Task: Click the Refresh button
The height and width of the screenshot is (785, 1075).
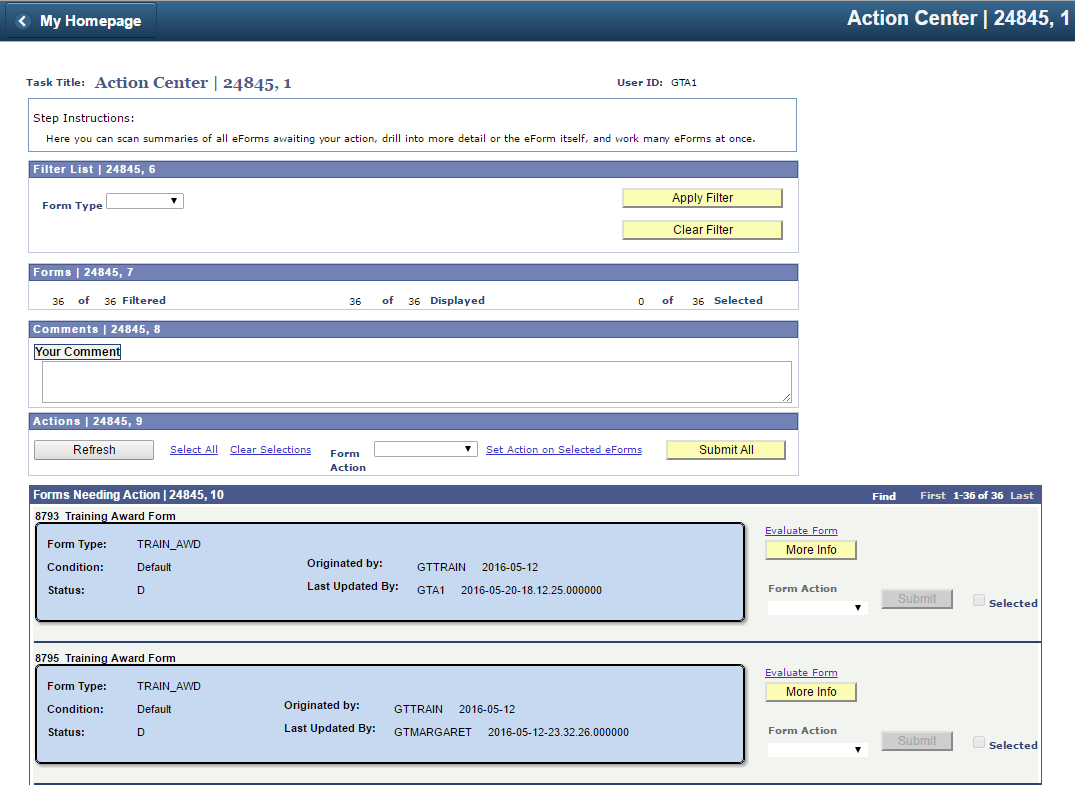Action: pyautogui.click(x=94, y=450)
